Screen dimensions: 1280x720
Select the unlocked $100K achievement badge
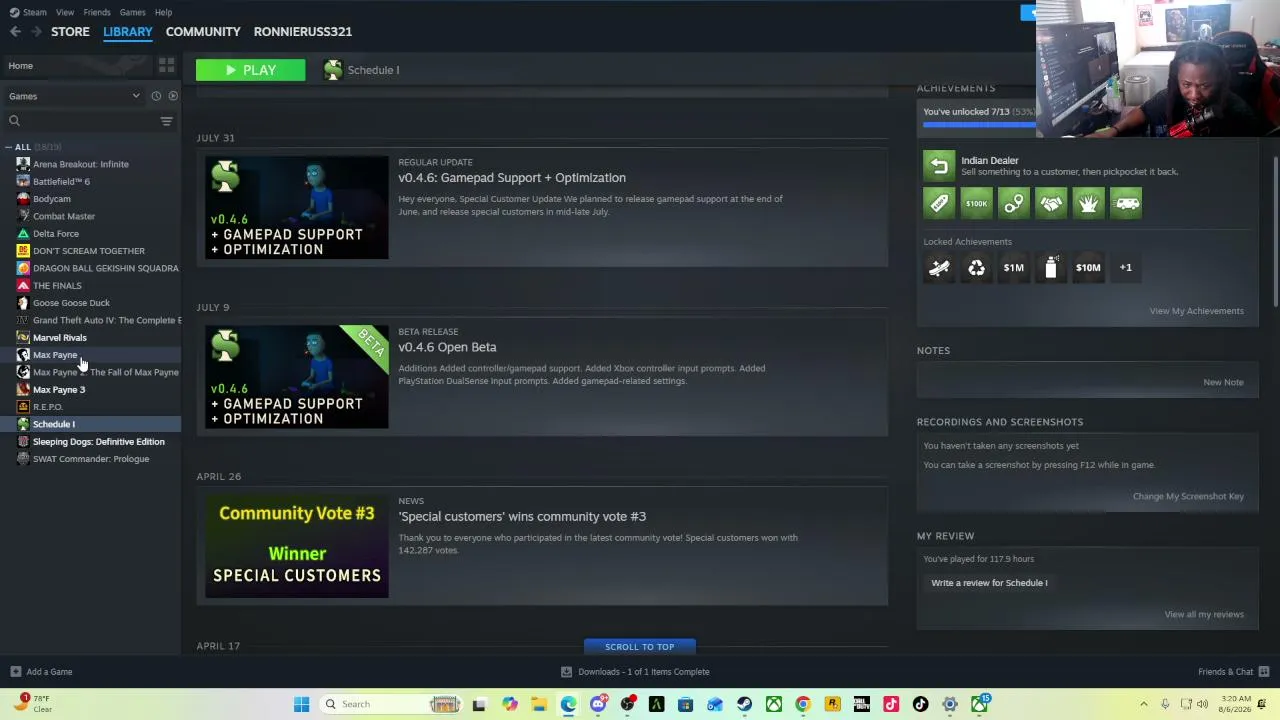[976, 204]
